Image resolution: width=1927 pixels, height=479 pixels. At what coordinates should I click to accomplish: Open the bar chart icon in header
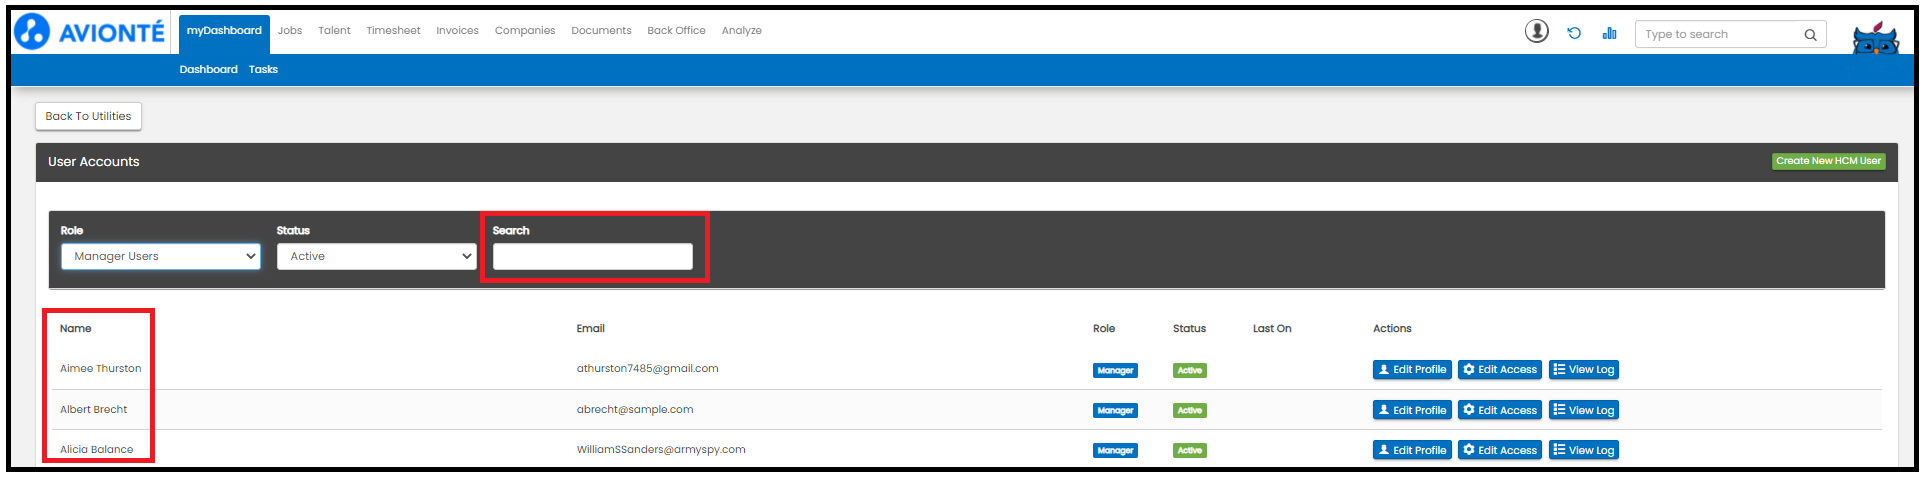[x=1609, y=33]
